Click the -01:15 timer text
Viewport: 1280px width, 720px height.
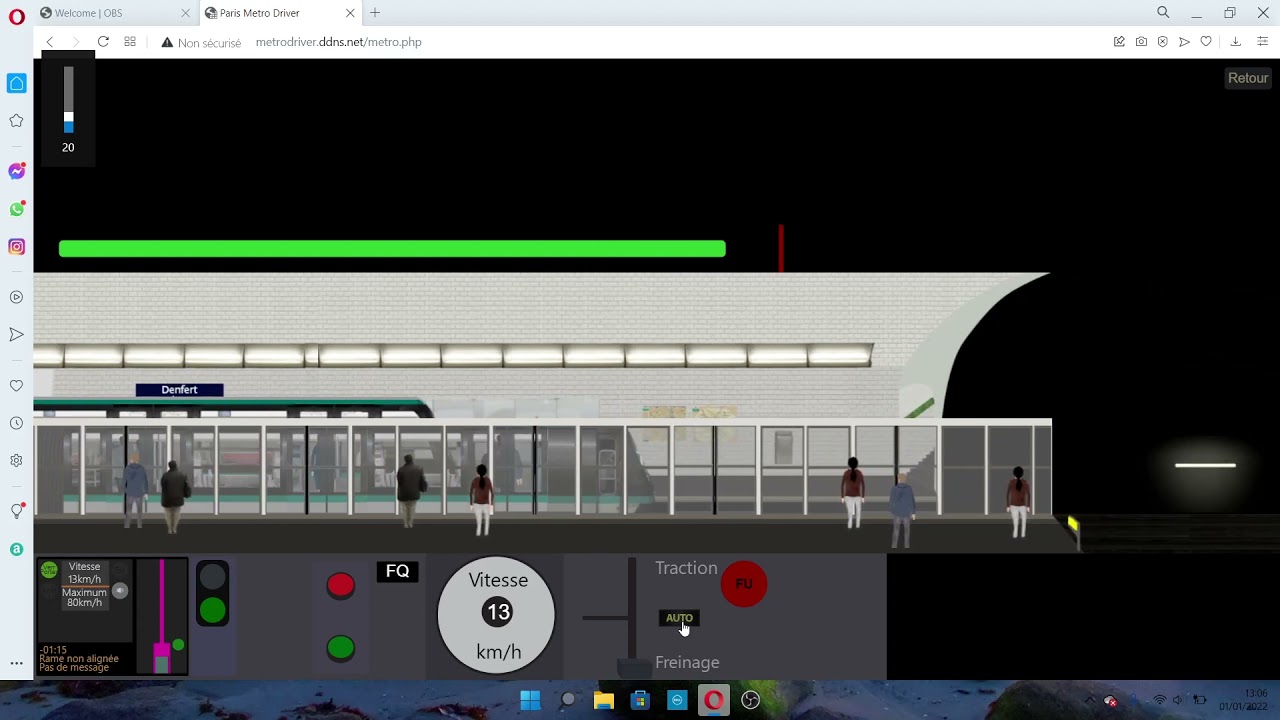[x=53, y=650]
